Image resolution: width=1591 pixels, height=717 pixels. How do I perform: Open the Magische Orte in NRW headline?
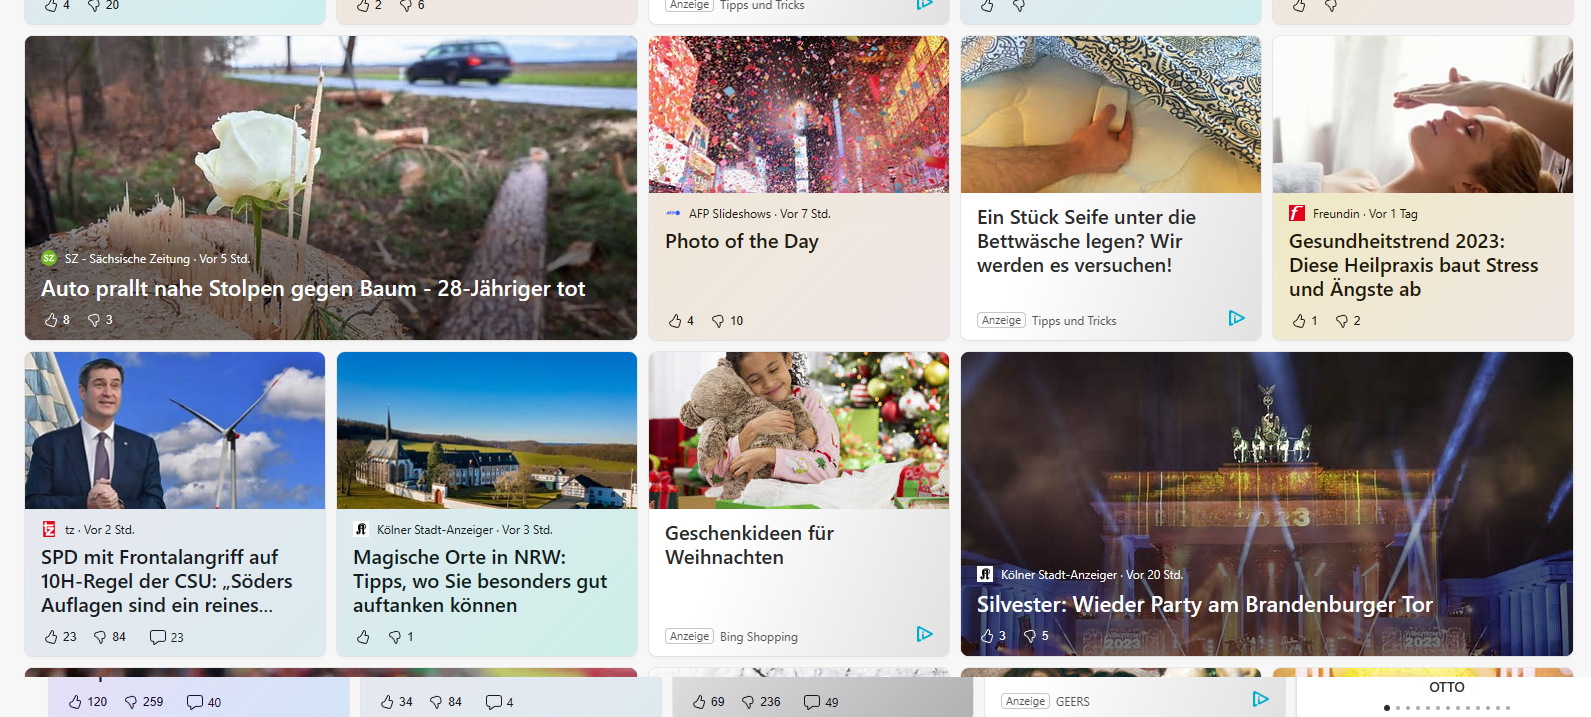click(479, 581)
